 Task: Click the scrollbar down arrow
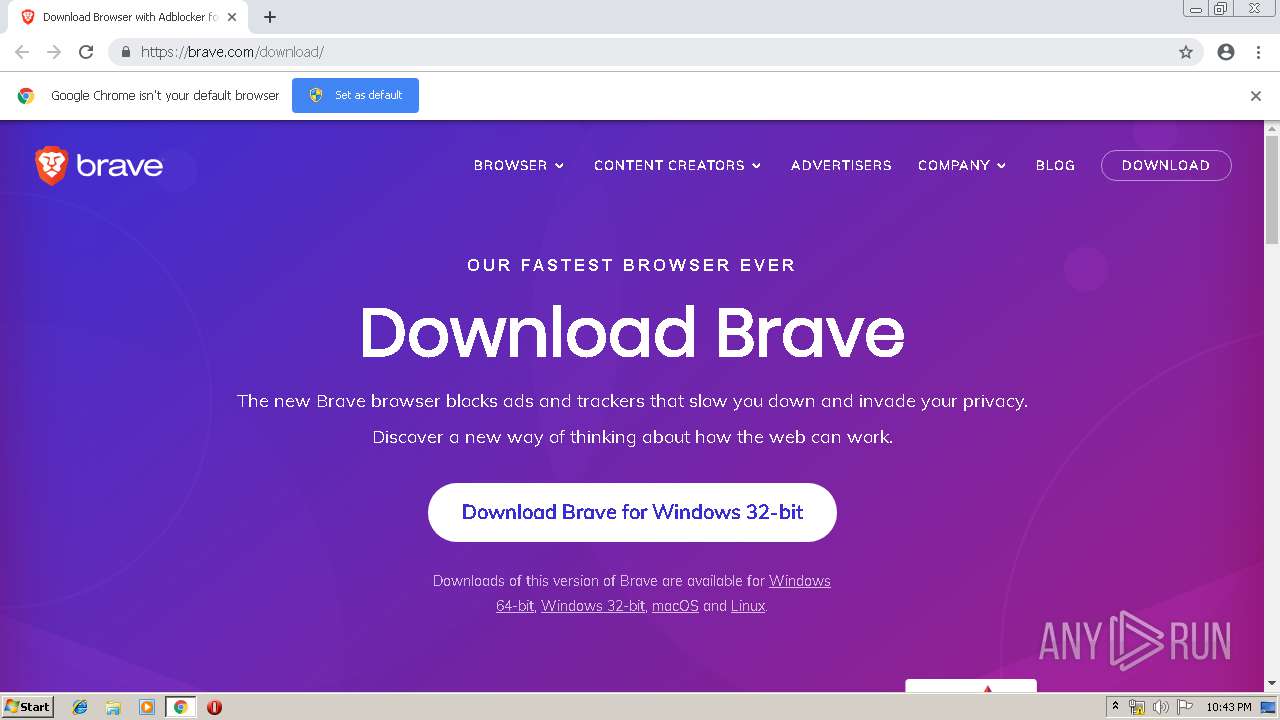pyautogui.click(x=1272, y=684)
